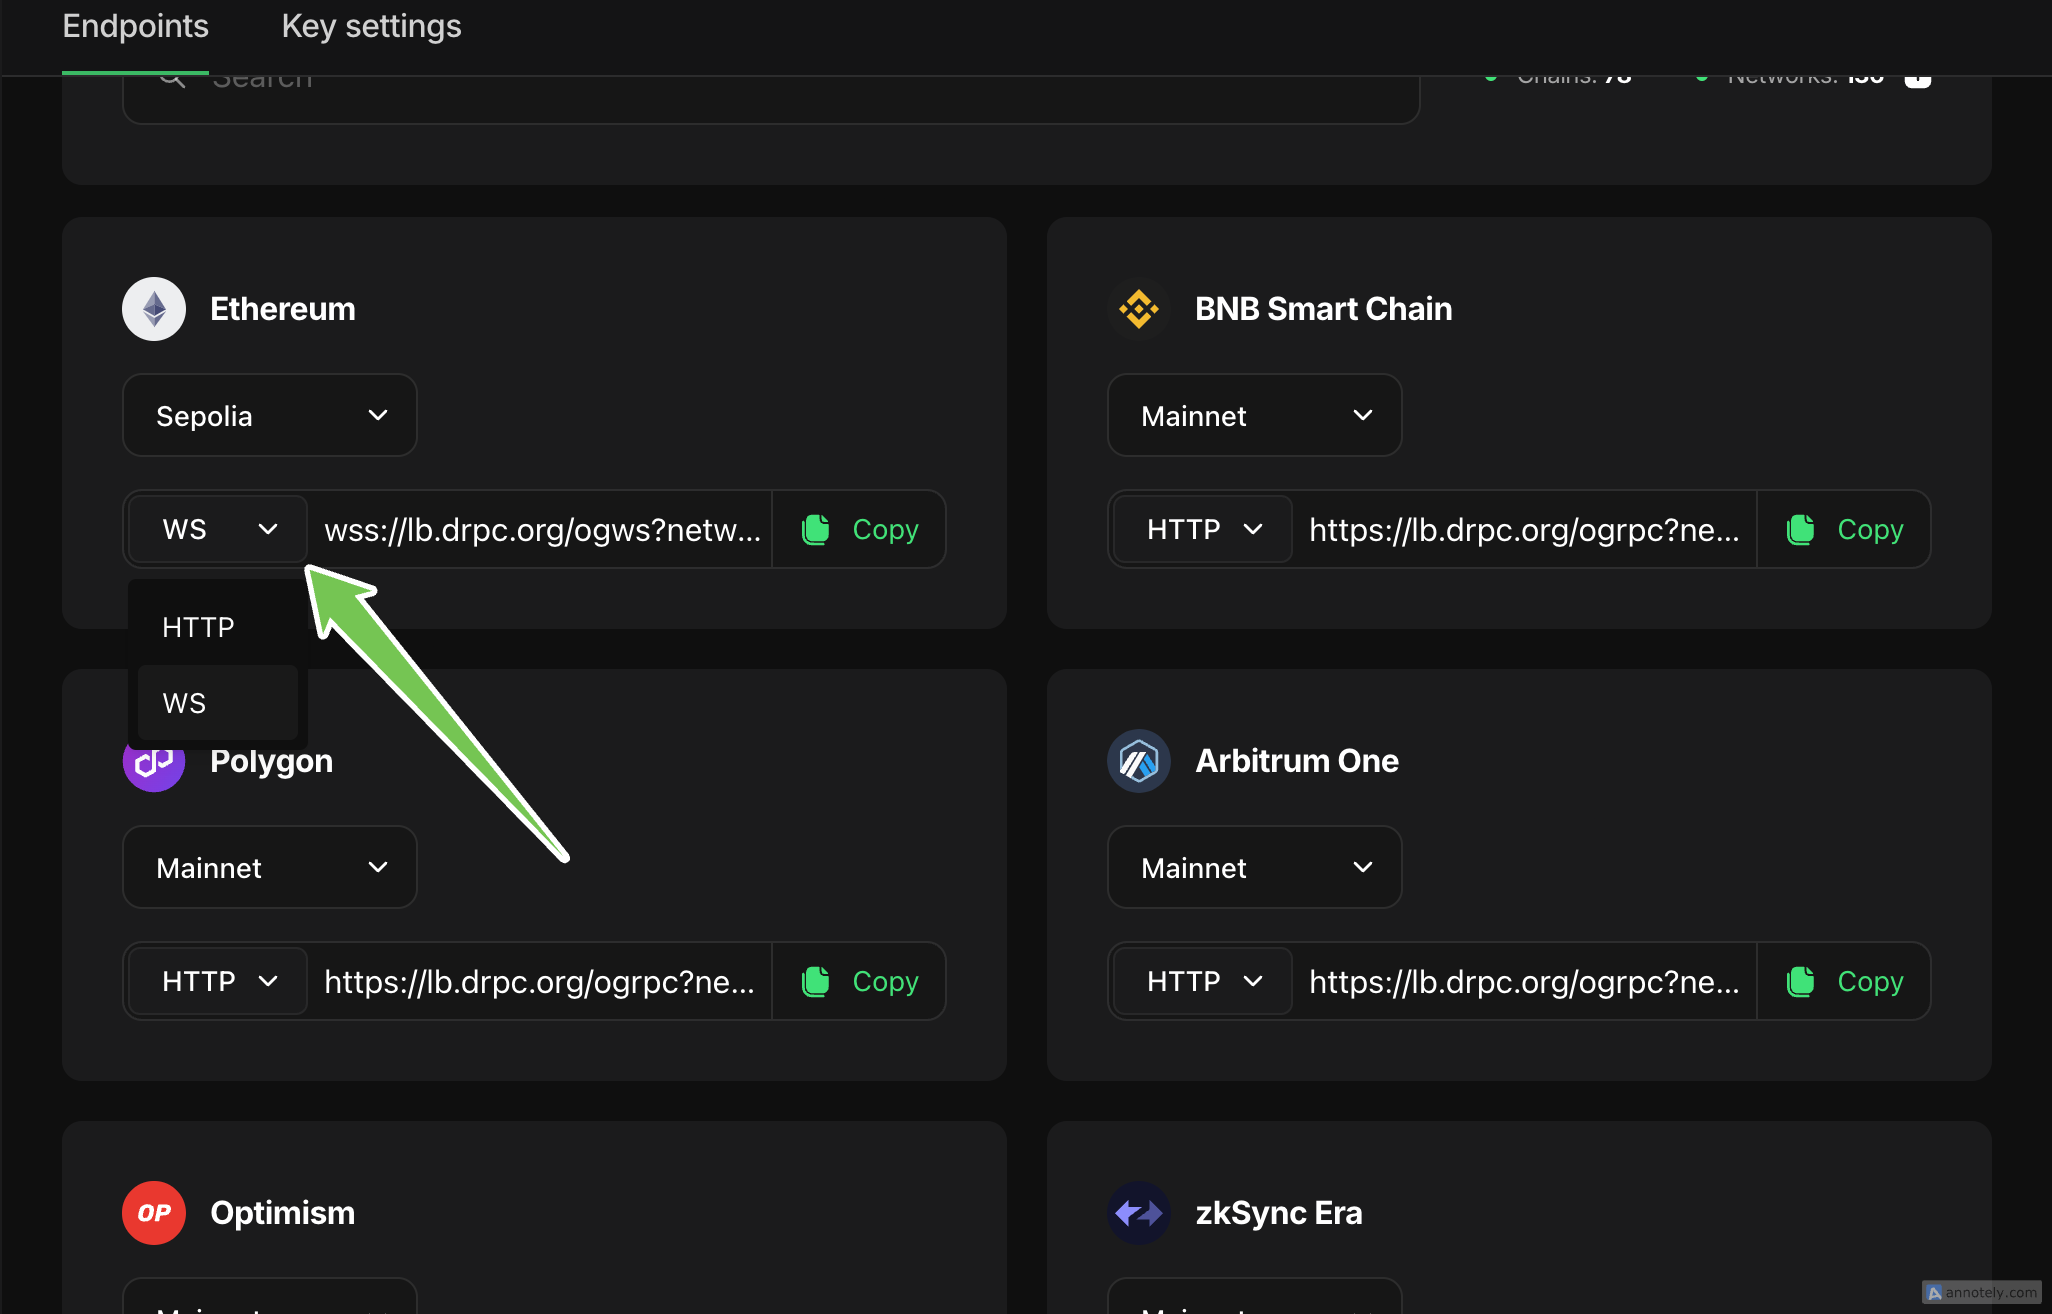
Task: Click the Ethereum chain logo icon
Action: click(x=154, y=309)
